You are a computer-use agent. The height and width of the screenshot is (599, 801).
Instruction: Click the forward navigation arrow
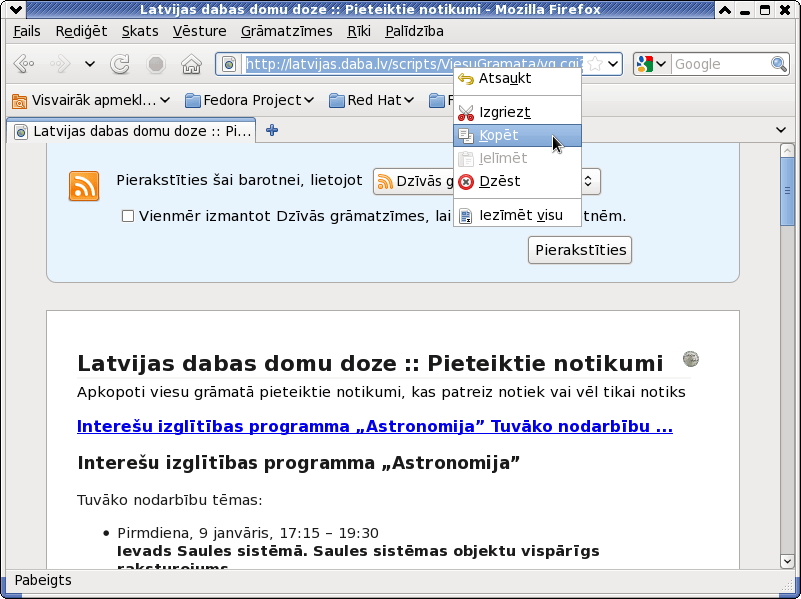pyautogui.click(x=60, y=64)
